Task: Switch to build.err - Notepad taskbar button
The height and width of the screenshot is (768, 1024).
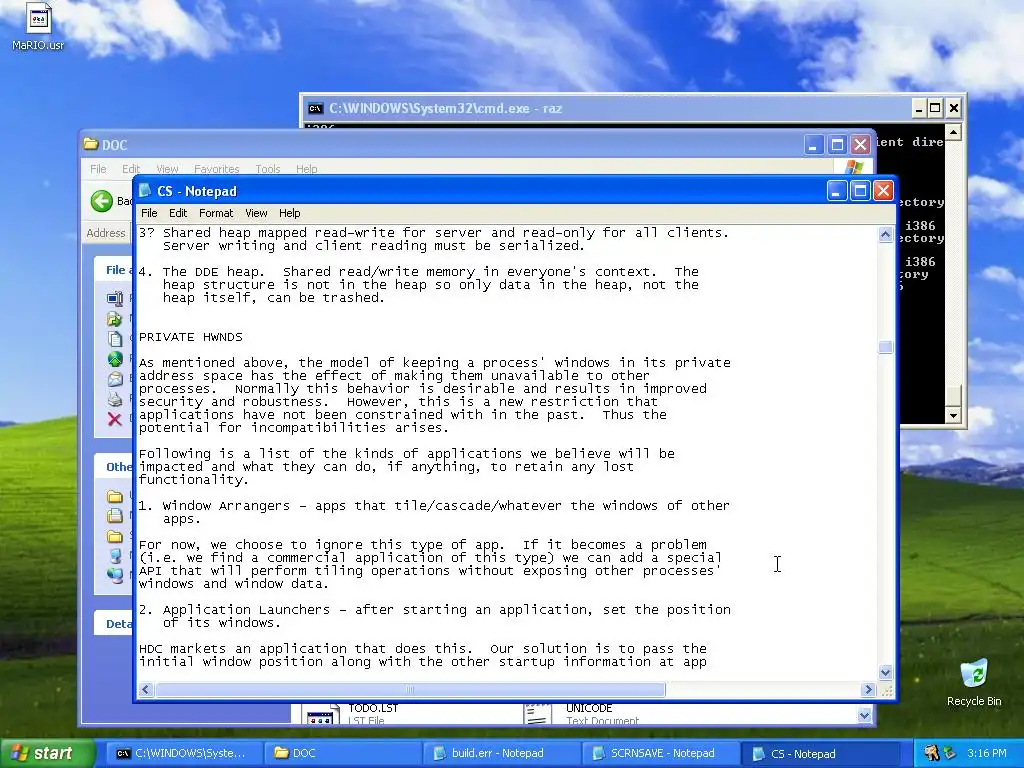Action: (502, 753)
